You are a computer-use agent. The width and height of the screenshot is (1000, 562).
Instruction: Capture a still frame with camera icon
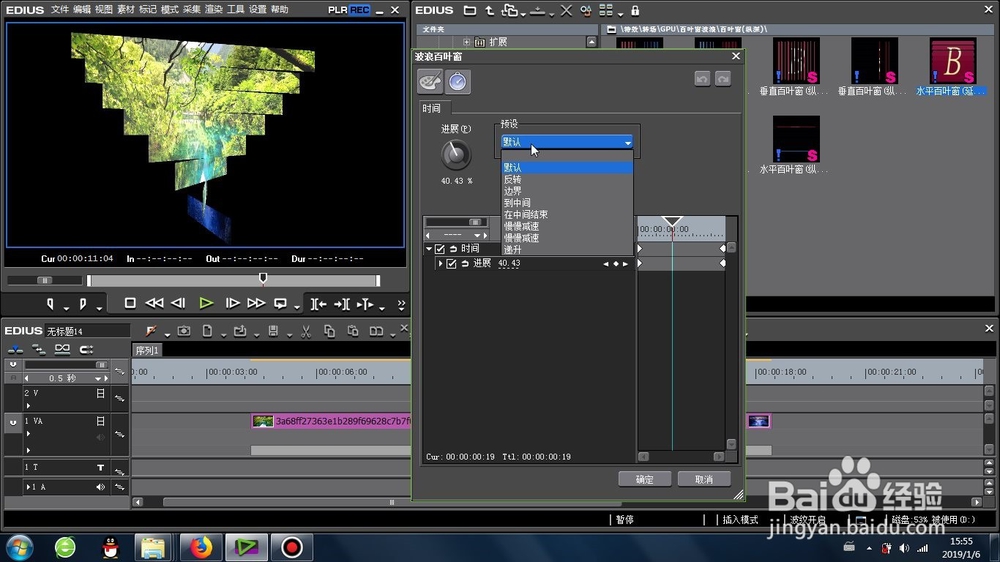184,331
